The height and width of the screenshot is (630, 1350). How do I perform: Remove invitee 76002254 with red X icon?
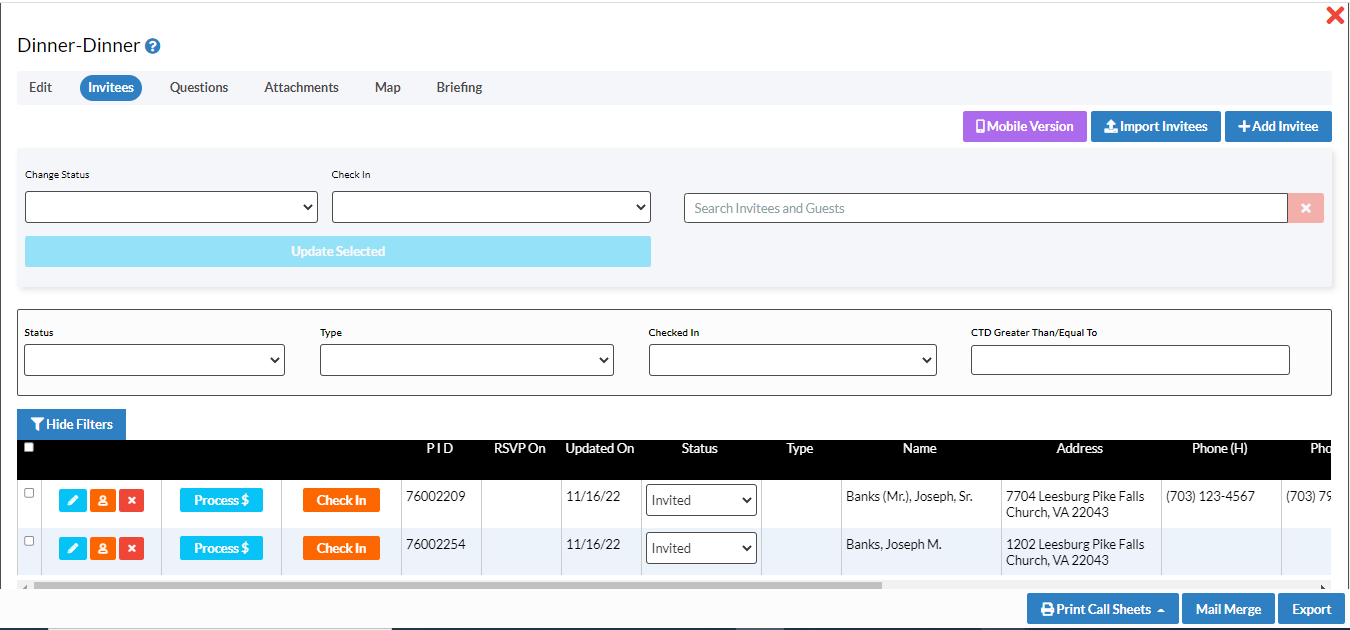(x=131, y=548)
